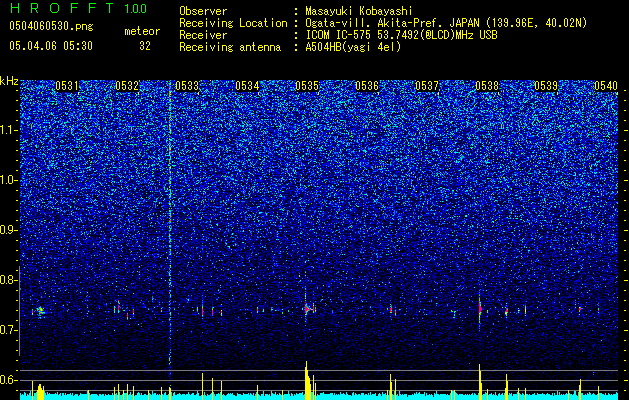Click the 0539 time marker
Viewport: 629px width, 400px height.
[546, 86]
